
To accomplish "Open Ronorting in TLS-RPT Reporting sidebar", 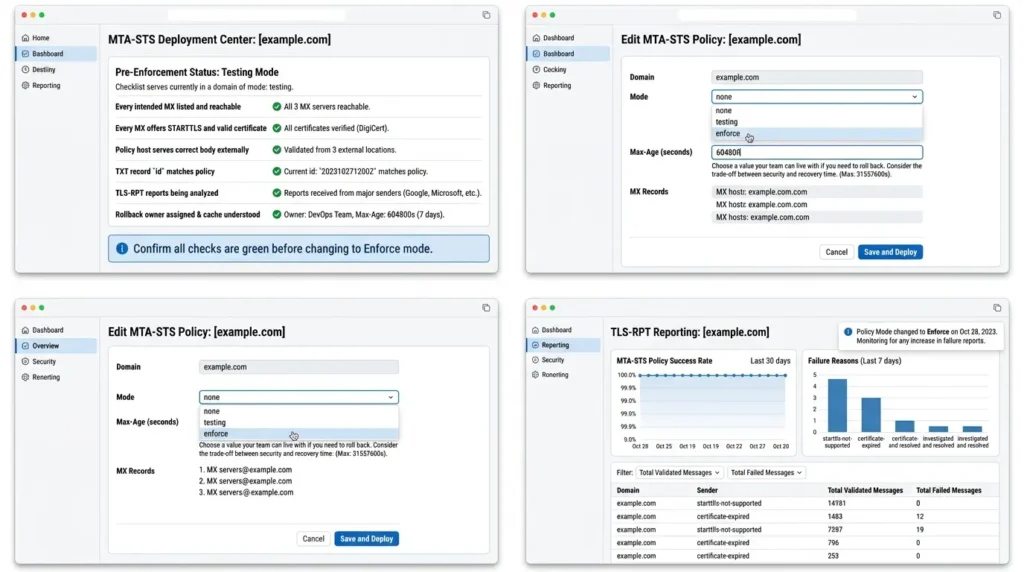I will (x=554, y=375).
